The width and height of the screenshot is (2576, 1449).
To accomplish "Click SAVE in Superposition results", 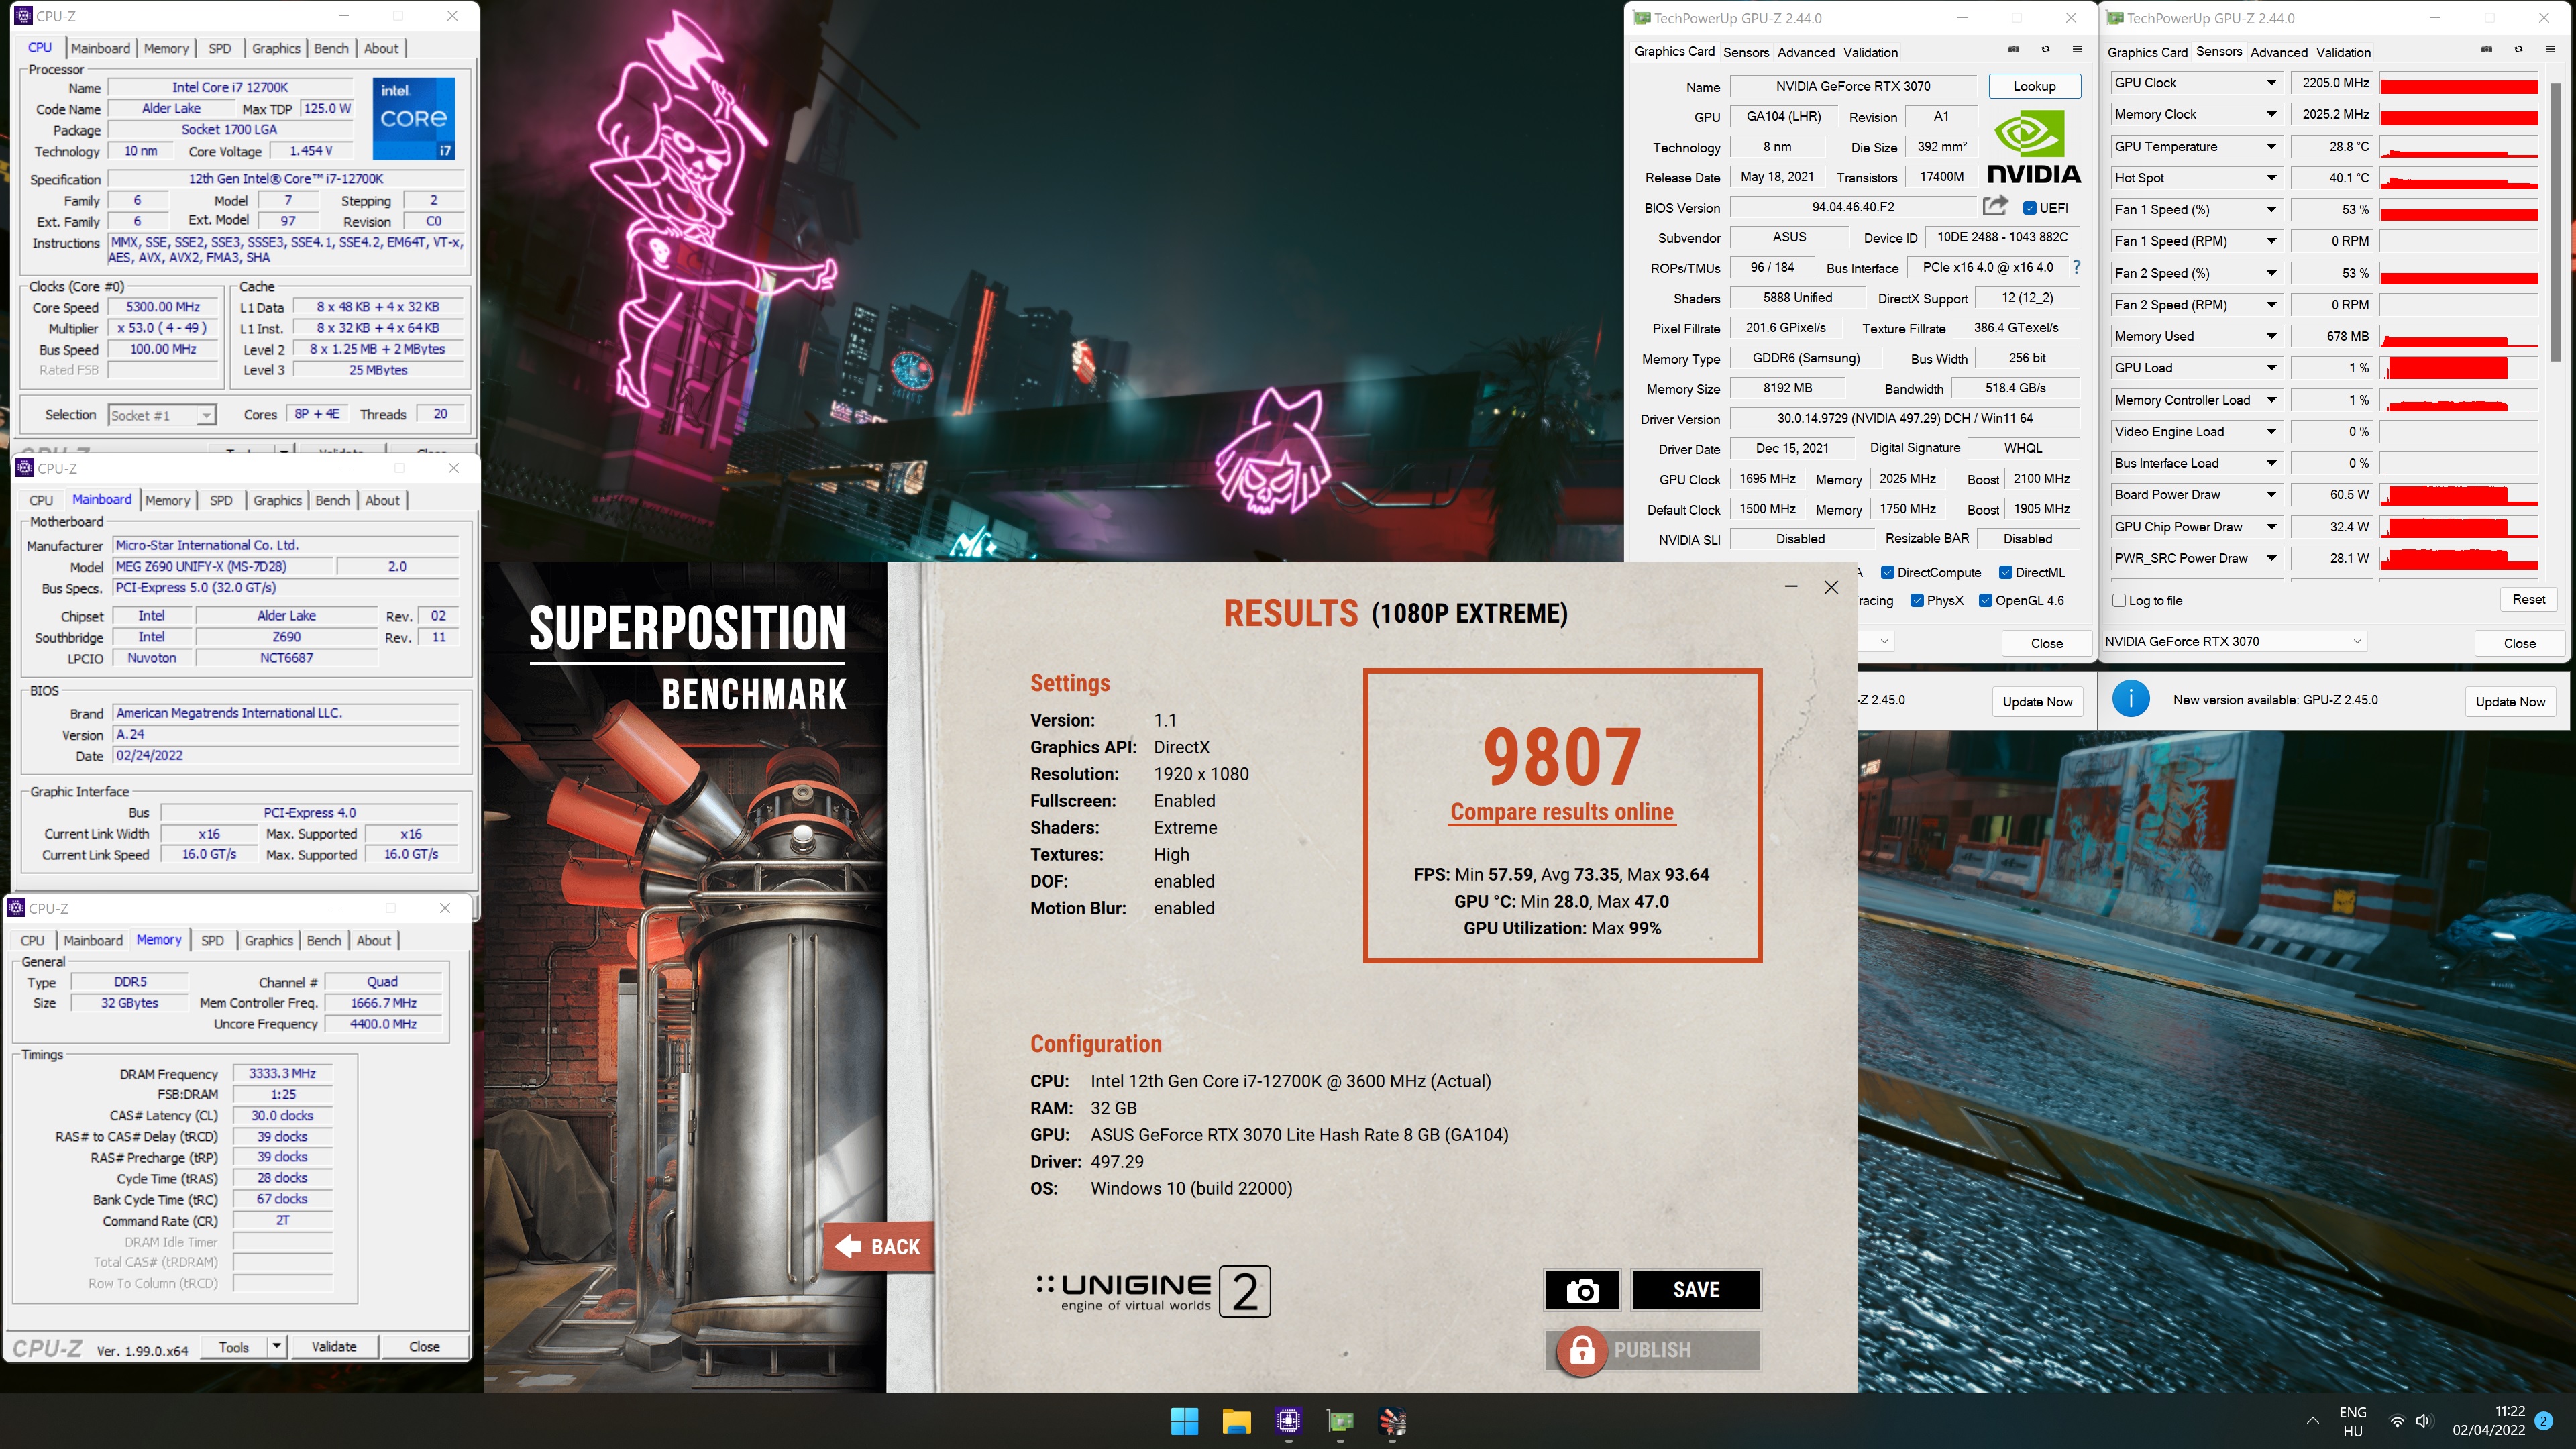I will (1696, 1290).
